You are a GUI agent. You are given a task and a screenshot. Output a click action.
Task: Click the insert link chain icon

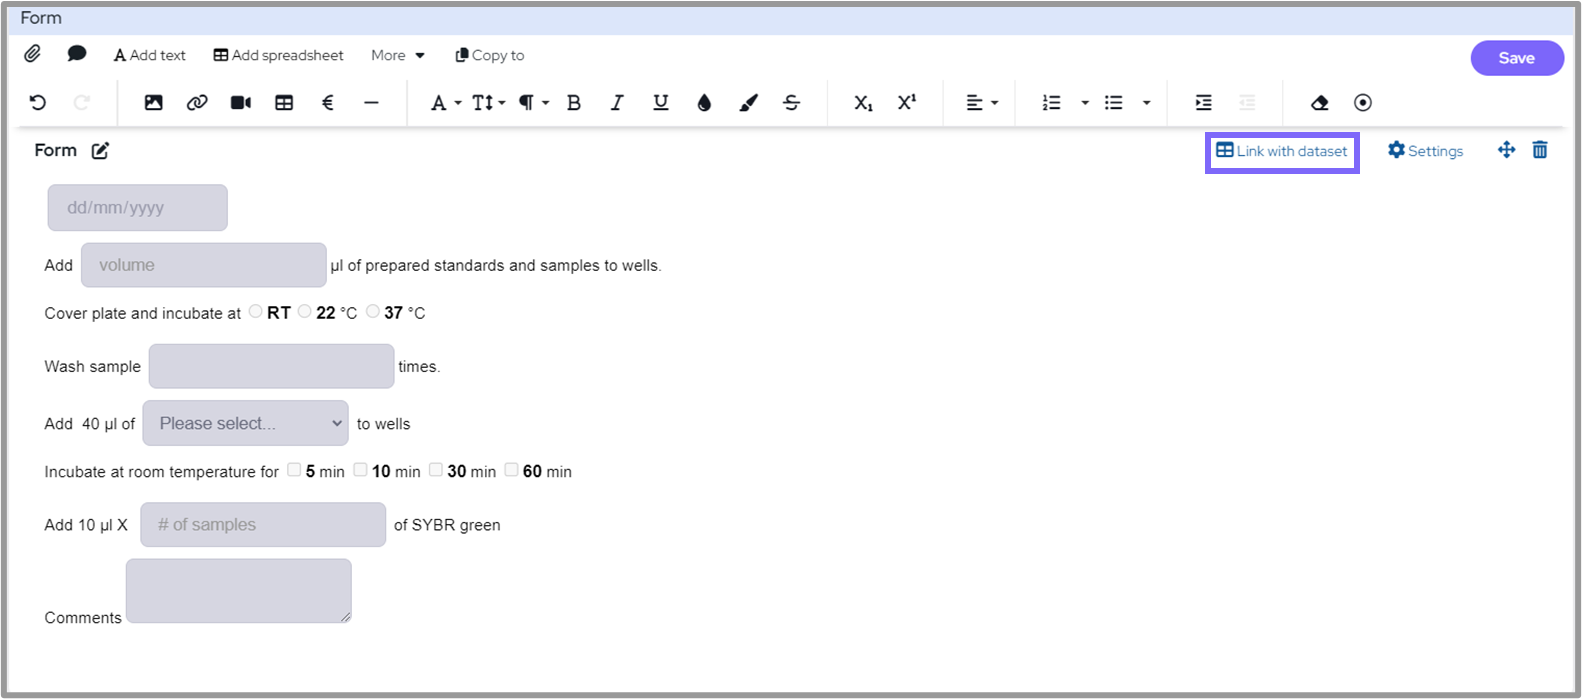click(197, 103)
